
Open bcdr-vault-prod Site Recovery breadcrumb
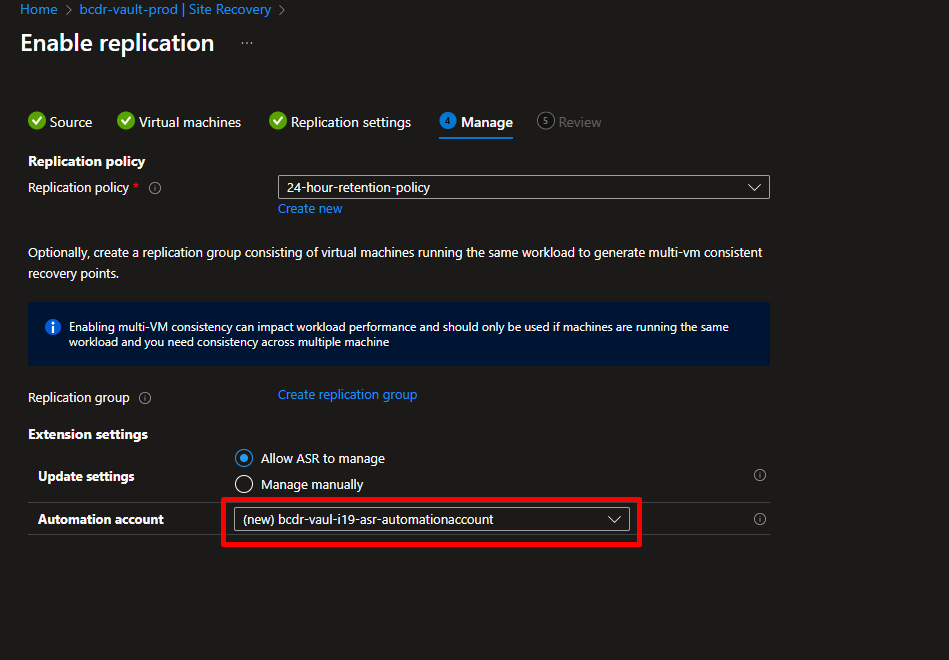pos(175,9)
